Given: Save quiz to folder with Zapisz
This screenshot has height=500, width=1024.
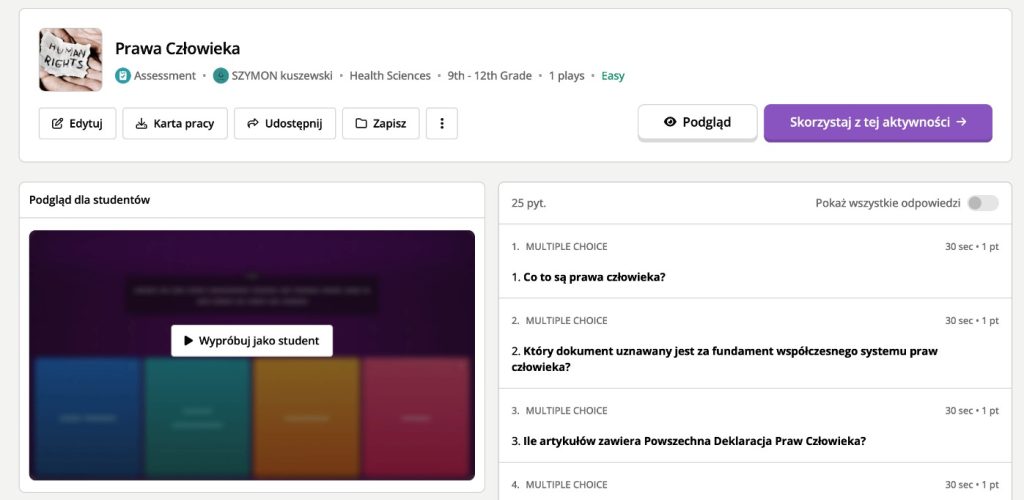Looking at the screenshot, I should pos(380,123).
